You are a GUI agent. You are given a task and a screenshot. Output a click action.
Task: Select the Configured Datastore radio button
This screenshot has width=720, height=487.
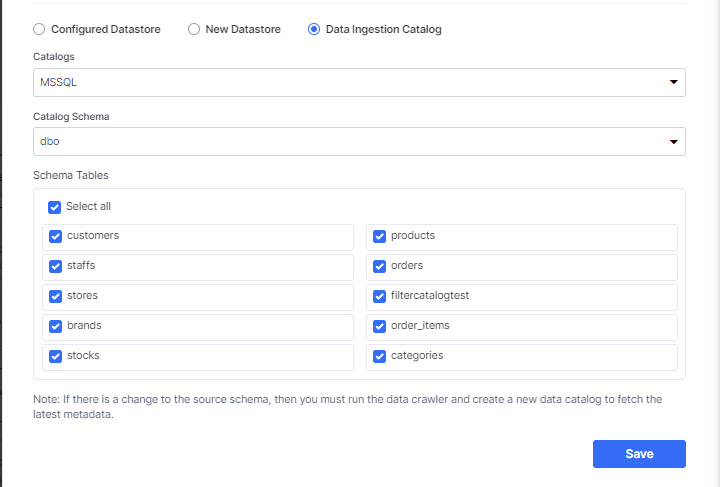[39, 29]
